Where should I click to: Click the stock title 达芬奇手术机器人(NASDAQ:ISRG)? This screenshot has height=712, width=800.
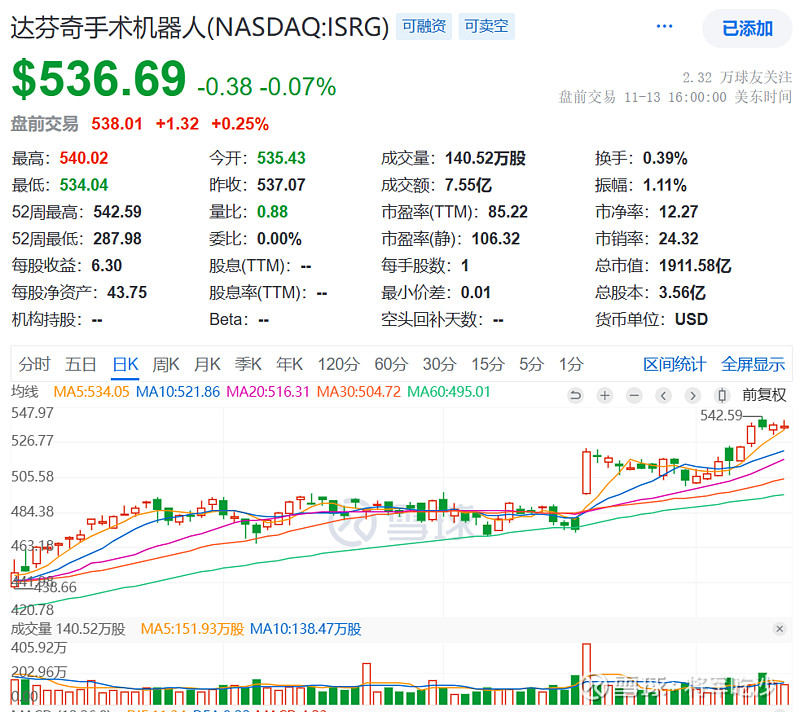pos(200,27)
